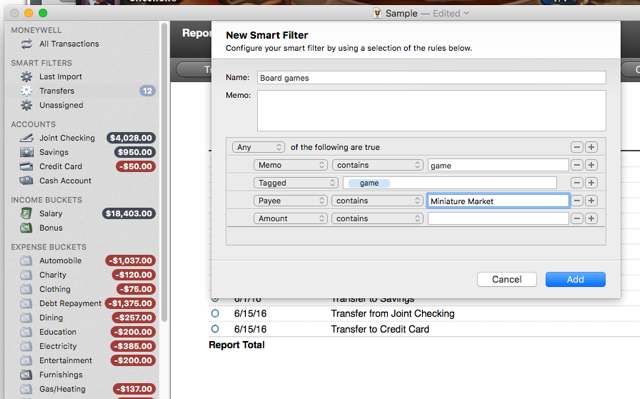
Task: Select the Last Import smart filter gear icon
Action: coord(27,77)
